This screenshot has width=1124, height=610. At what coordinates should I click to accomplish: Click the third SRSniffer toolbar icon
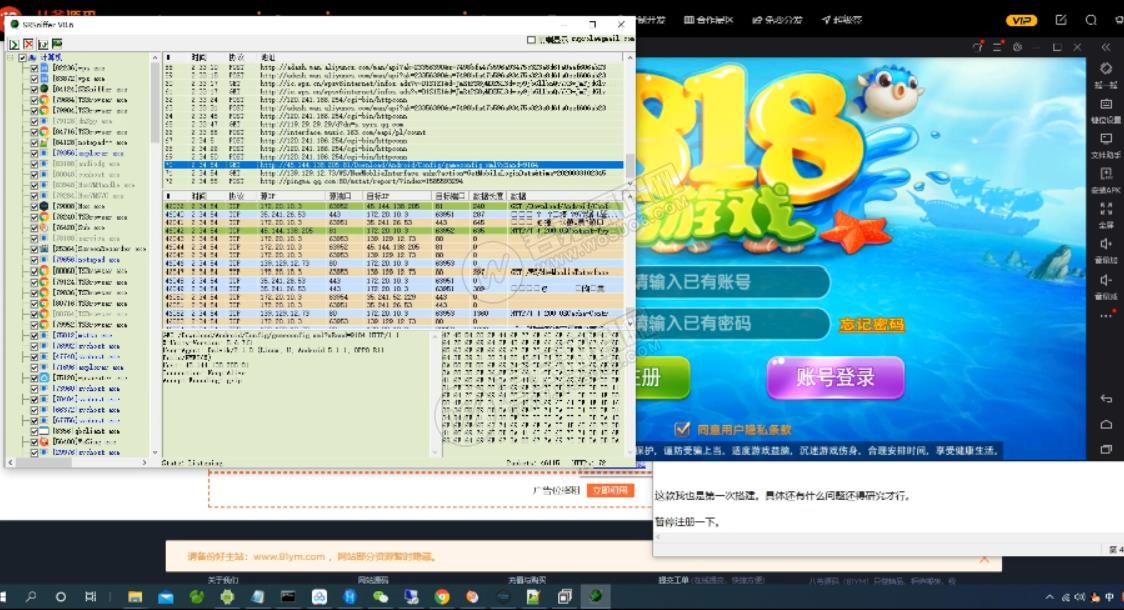(42, 44)
